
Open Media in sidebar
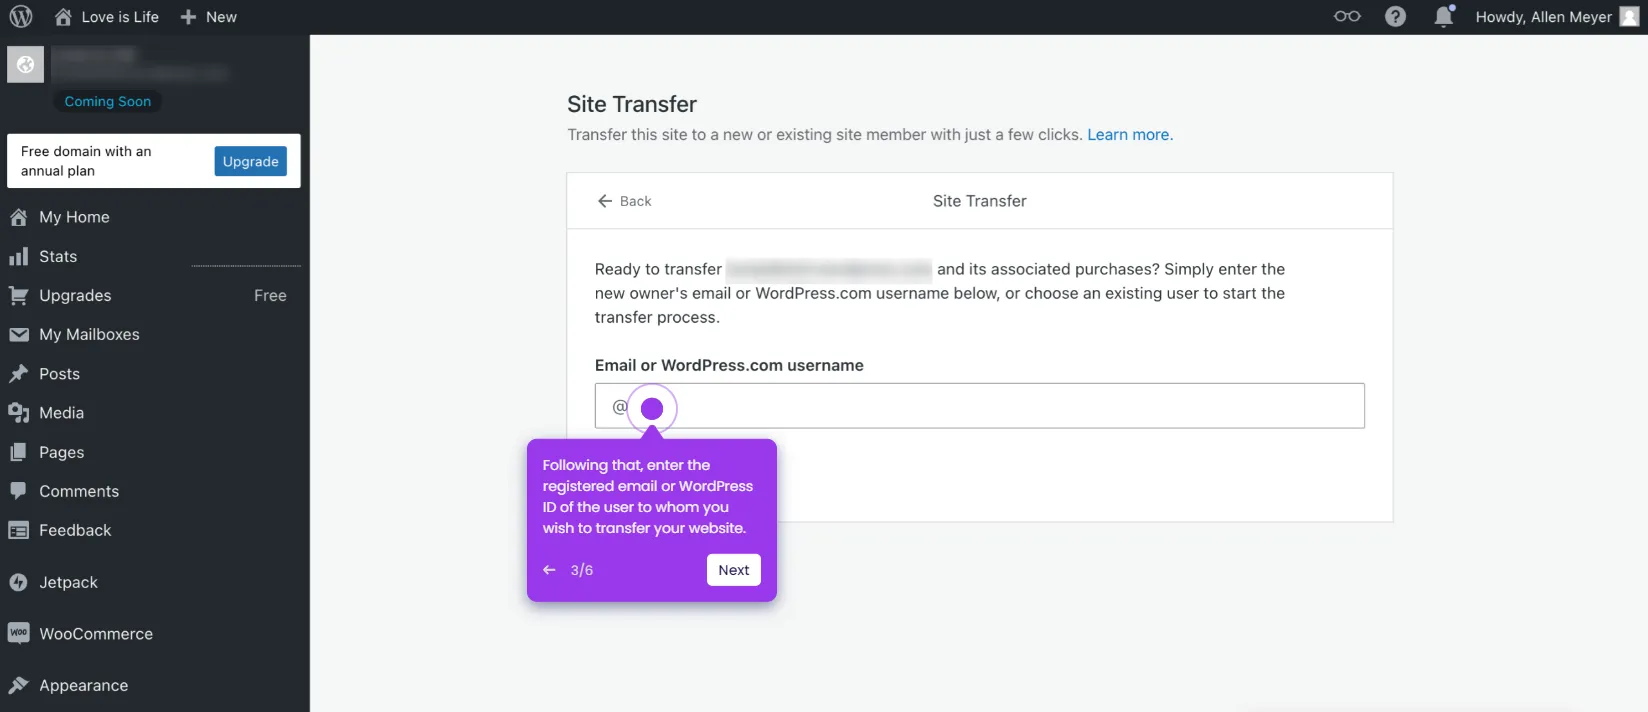61,413
